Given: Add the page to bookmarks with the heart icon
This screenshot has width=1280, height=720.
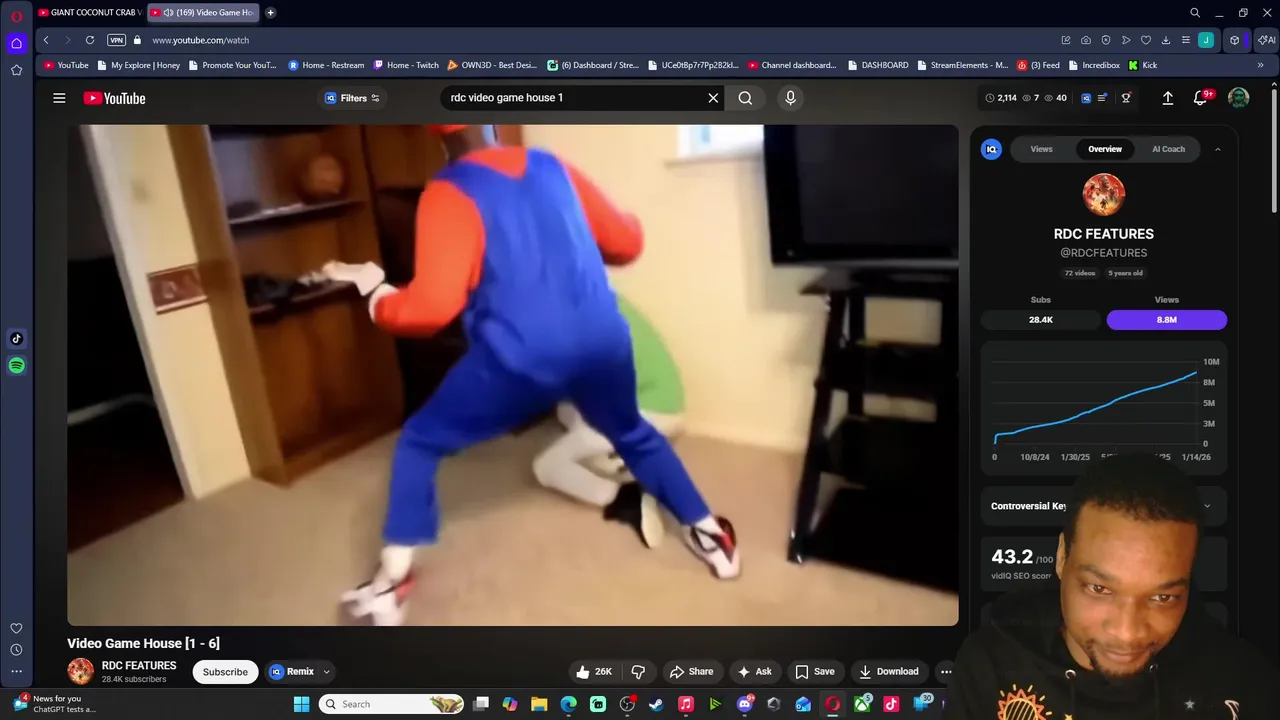Looking at the screenshot, I should point(1146,40).
